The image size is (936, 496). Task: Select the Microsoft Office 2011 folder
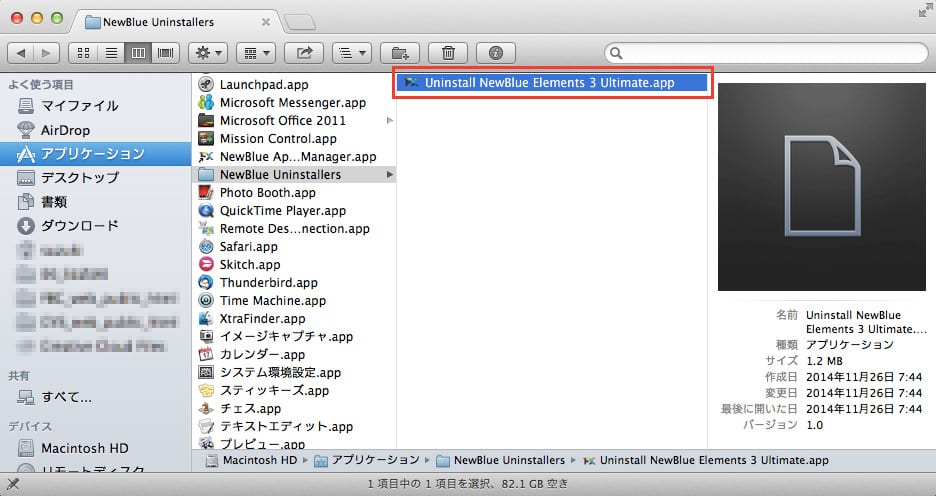click(x=294, y=121)
